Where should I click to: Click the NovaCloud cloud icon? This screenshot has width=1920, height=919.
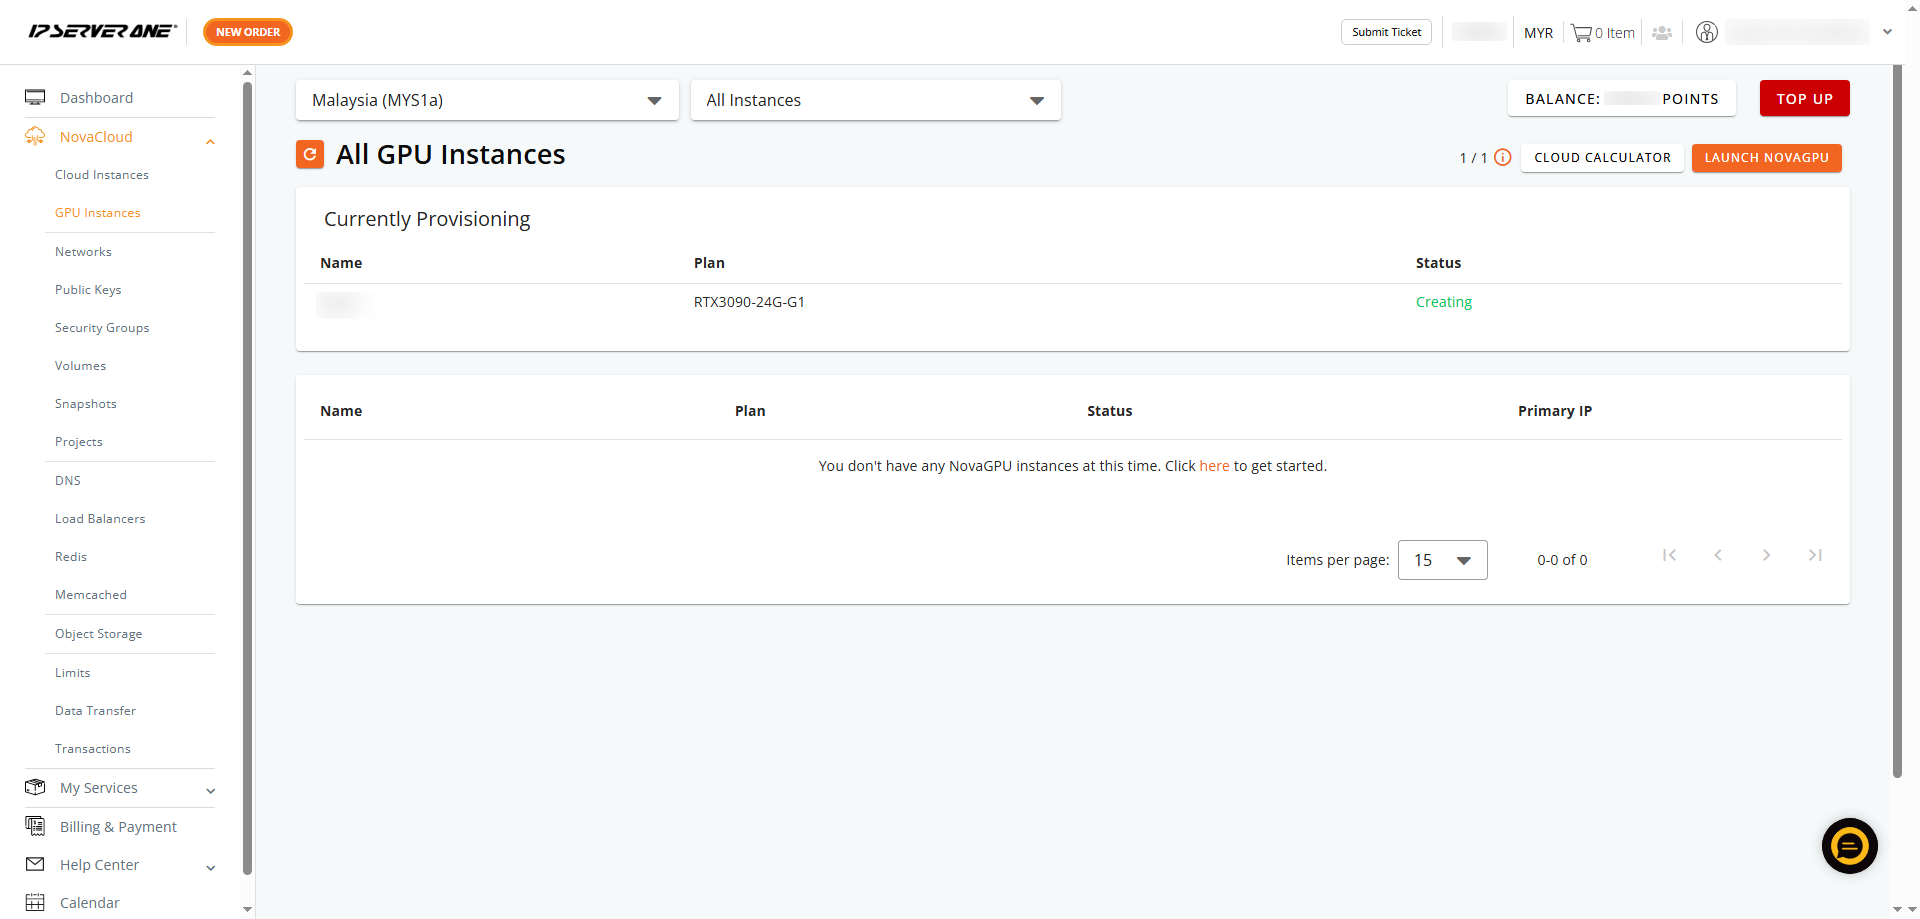coord(35,136)
